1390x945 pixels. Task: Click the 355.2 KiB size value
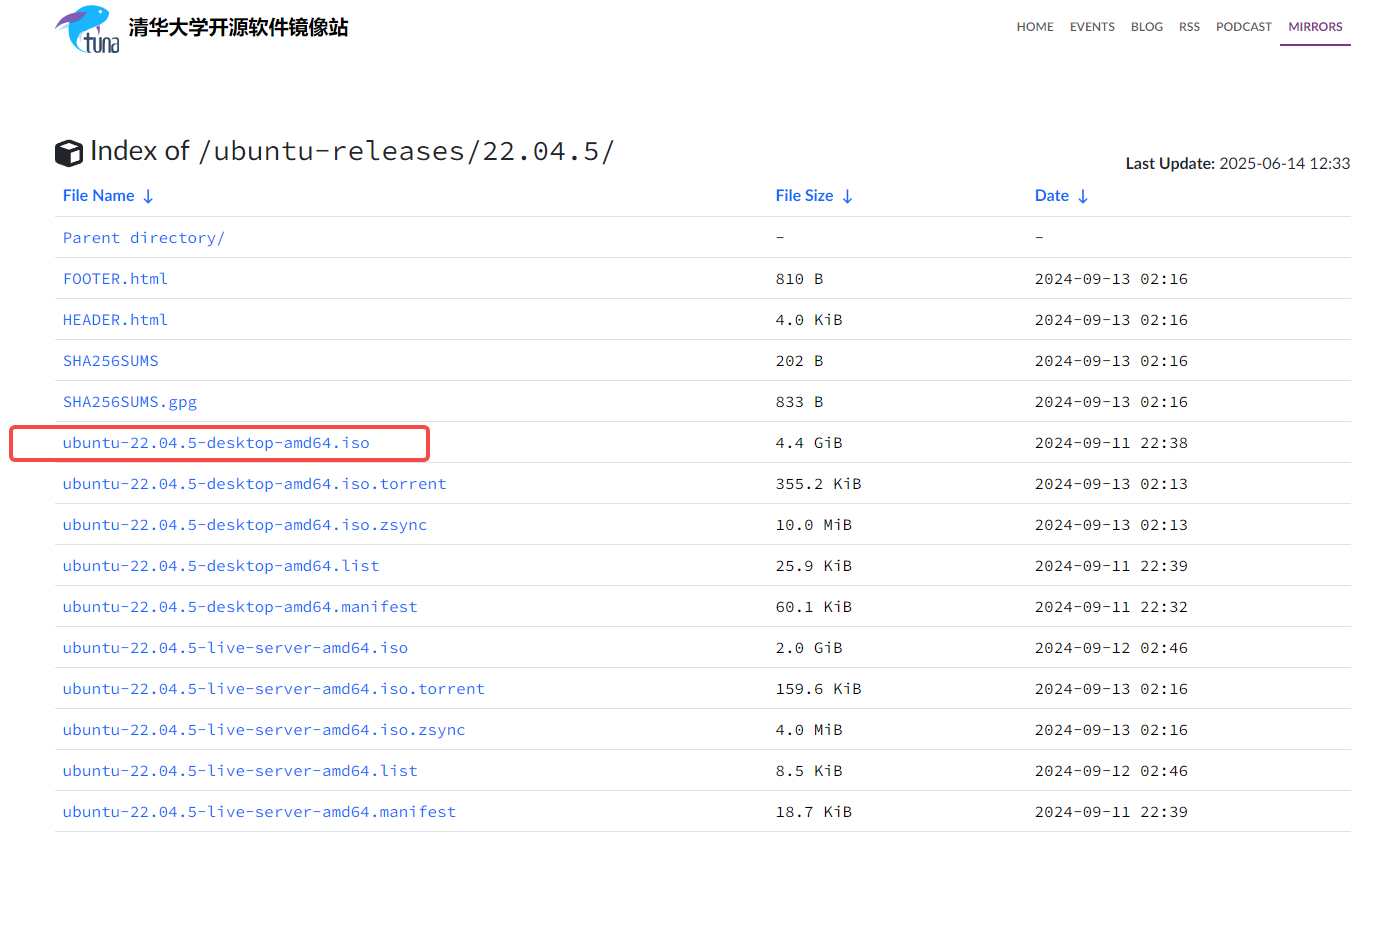tap(818, 484)
